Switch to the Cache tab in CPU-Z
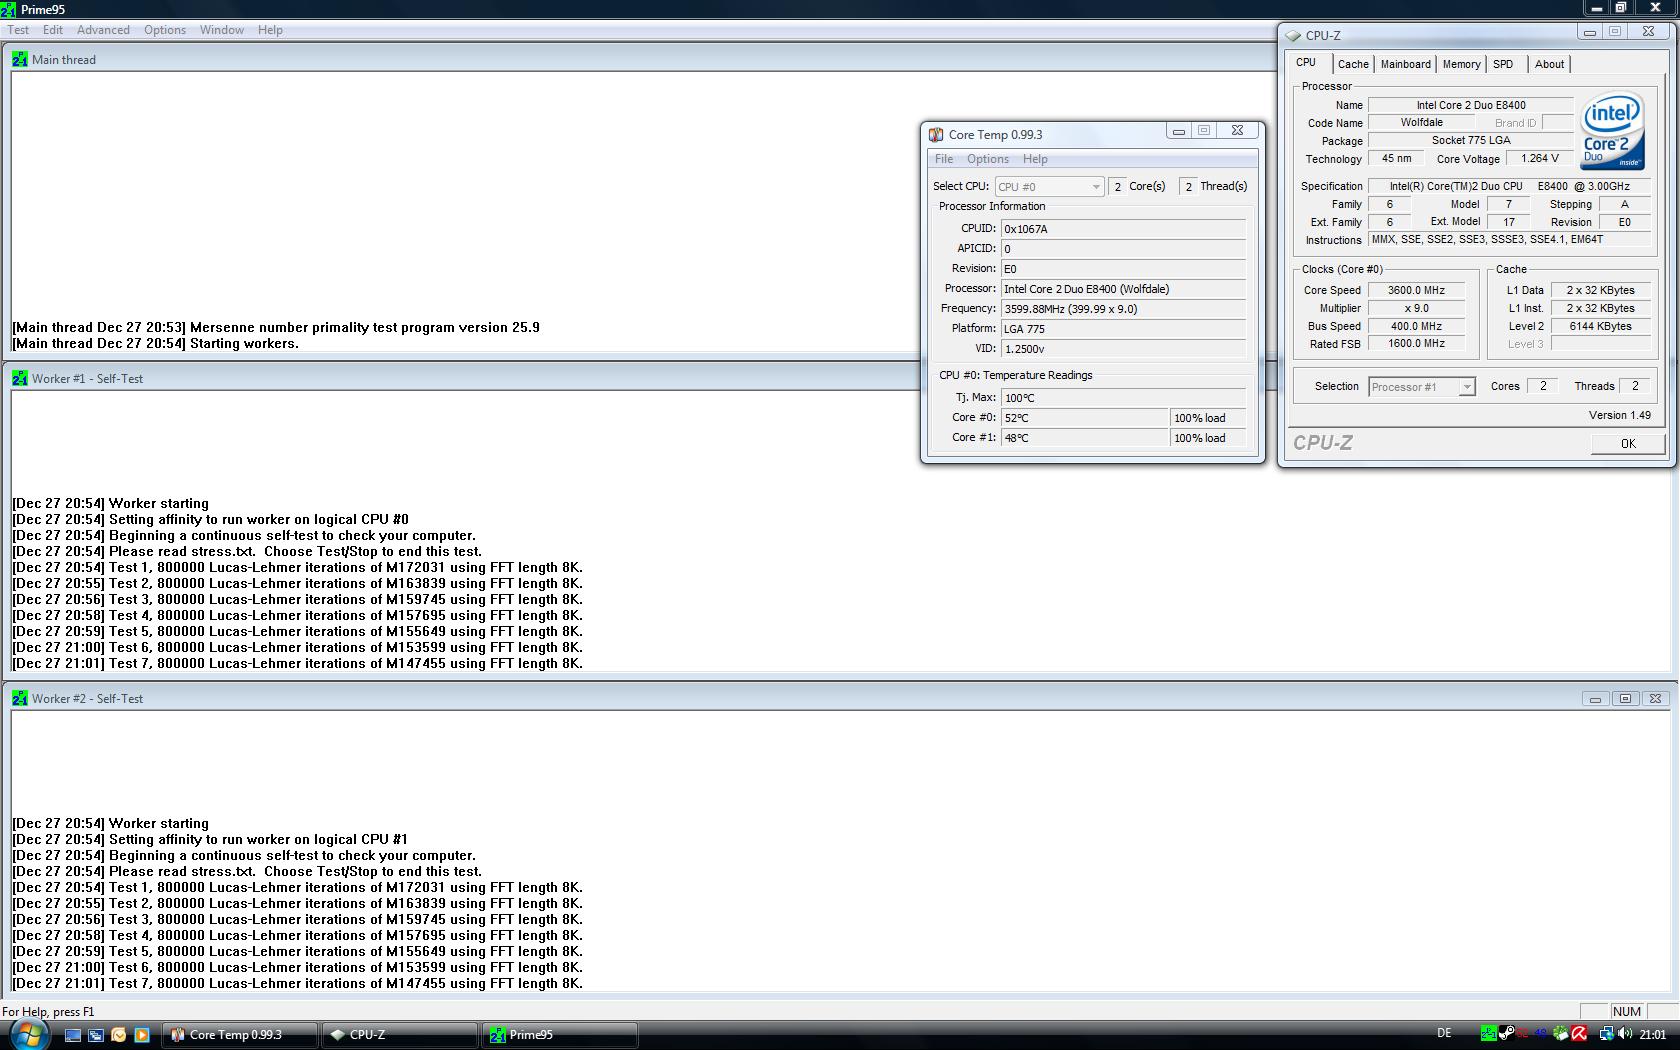 pyautogui.click(x=1353, y=64)
